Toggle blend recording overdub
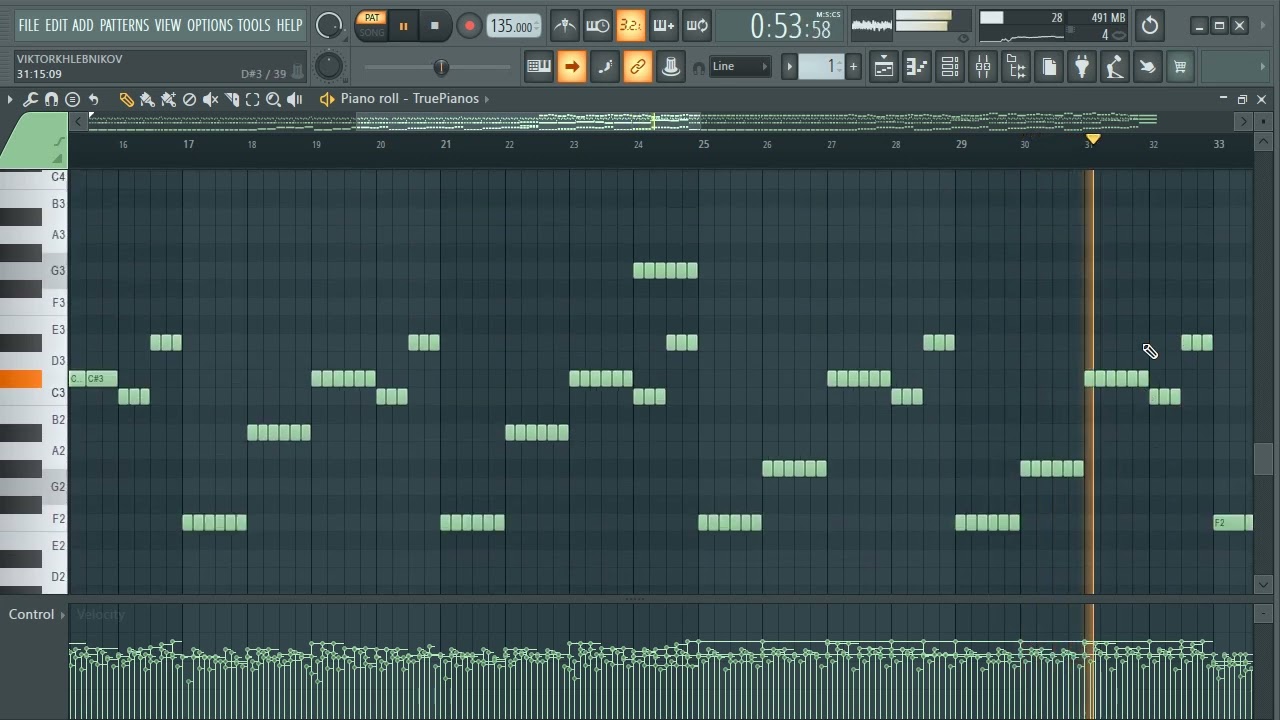Screen dimensions: 1280x720 (x=663, y=26)
